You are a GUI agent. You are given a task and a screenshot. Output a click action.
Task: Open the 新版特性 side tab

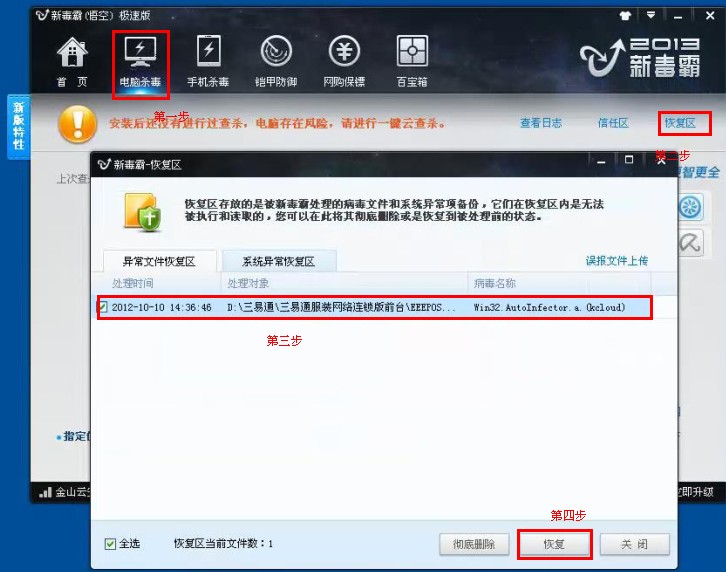pos(19,126)
